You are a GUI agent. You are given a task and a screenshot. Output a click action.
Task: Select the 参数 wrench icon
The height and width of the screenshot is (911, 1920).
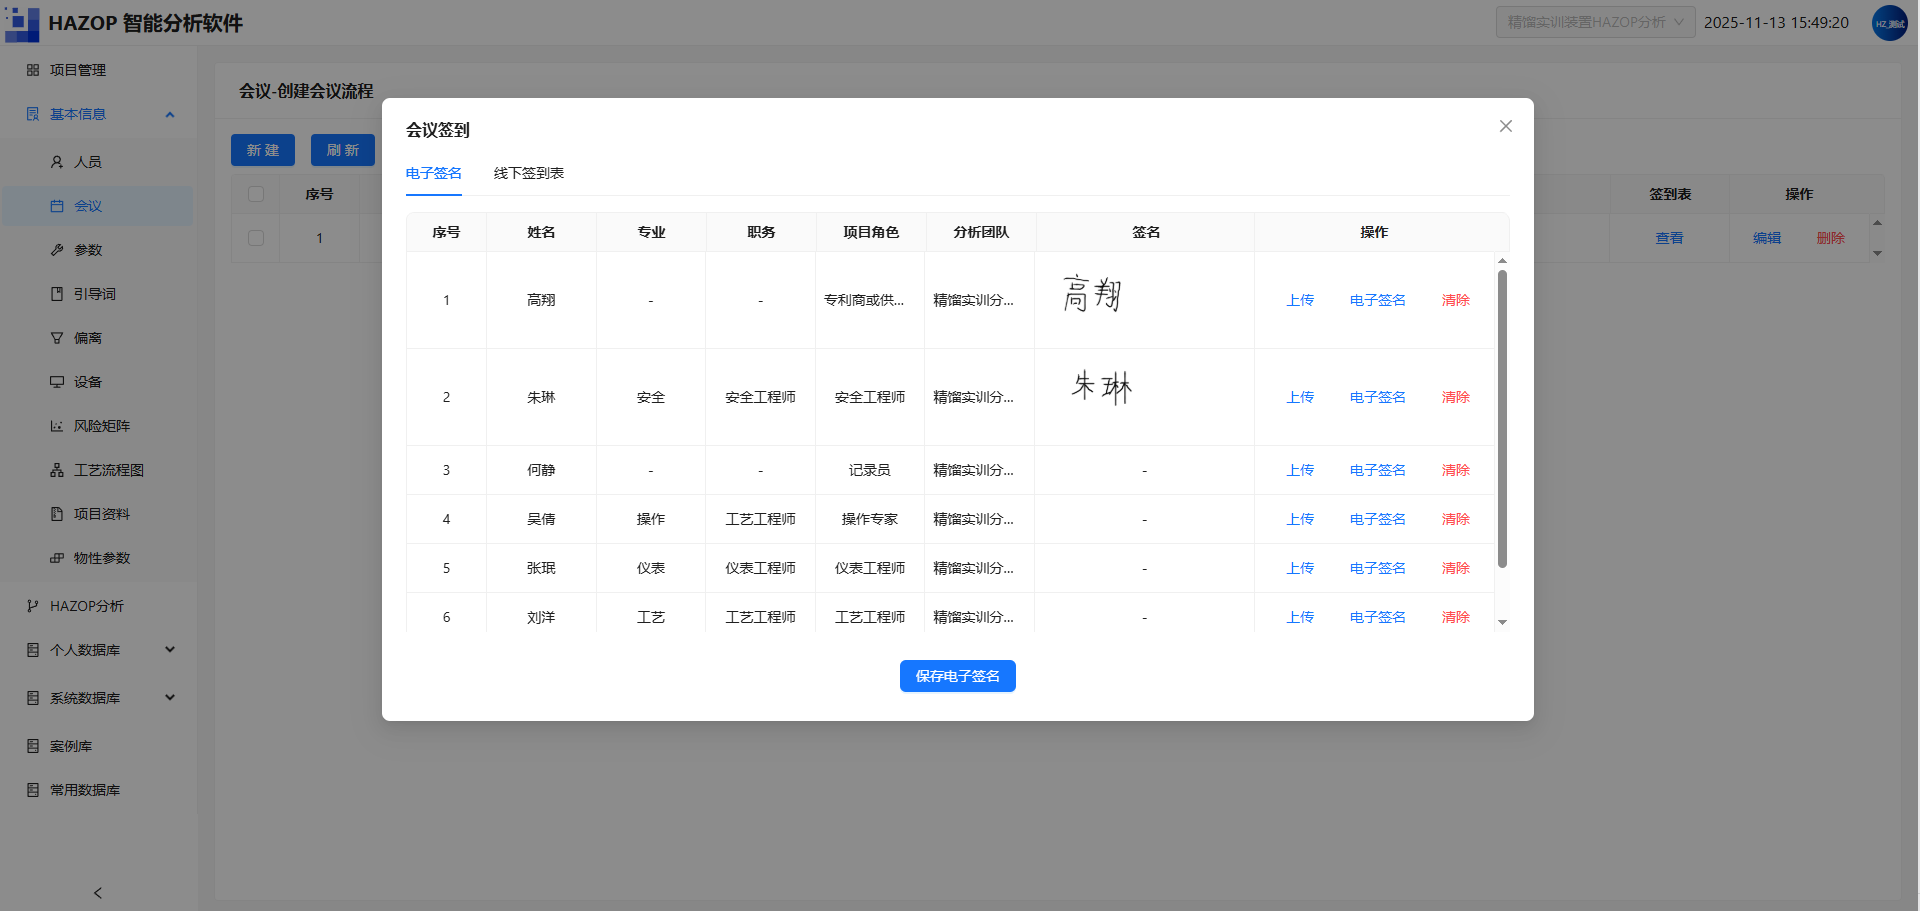click(x=57, y=250)
